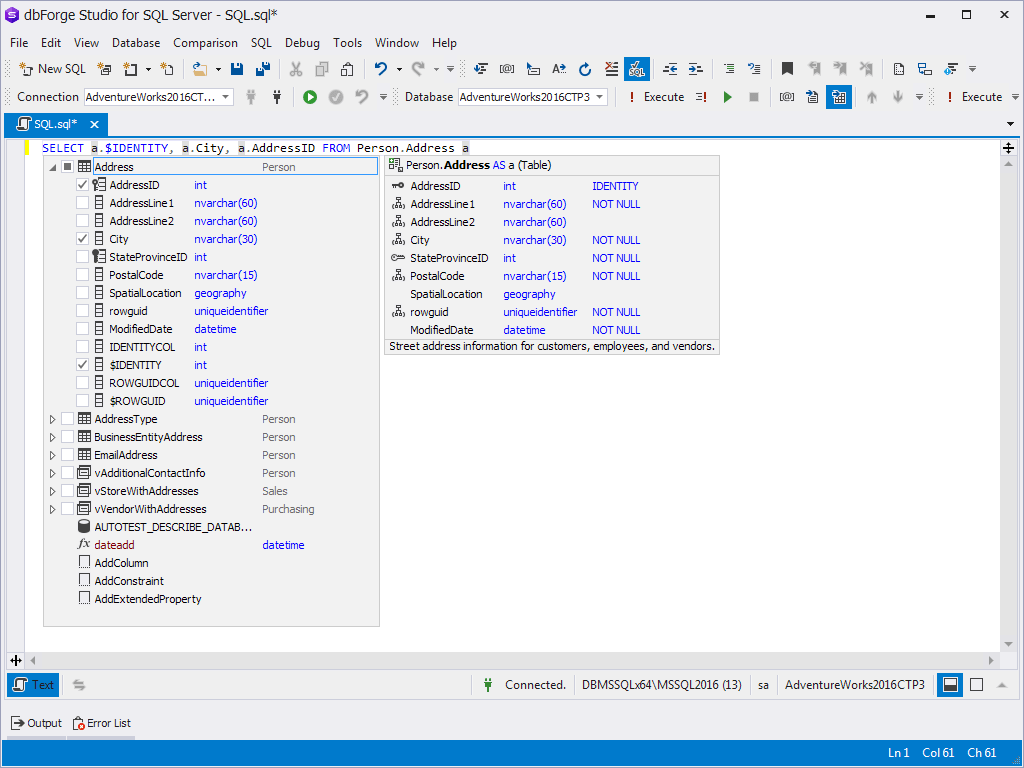Click the Connected status in the status bar
Viewport: 1024px width, 768px height.
[x=535, y=685]
